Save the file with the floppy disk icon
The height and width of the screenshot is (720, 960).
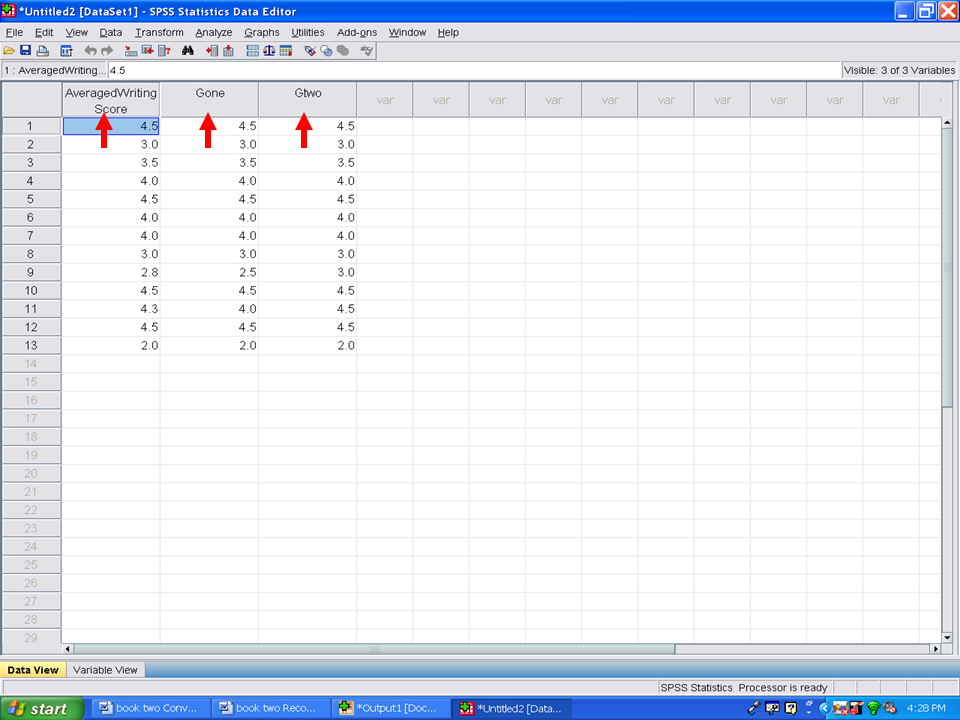click(x=25, y=50)
